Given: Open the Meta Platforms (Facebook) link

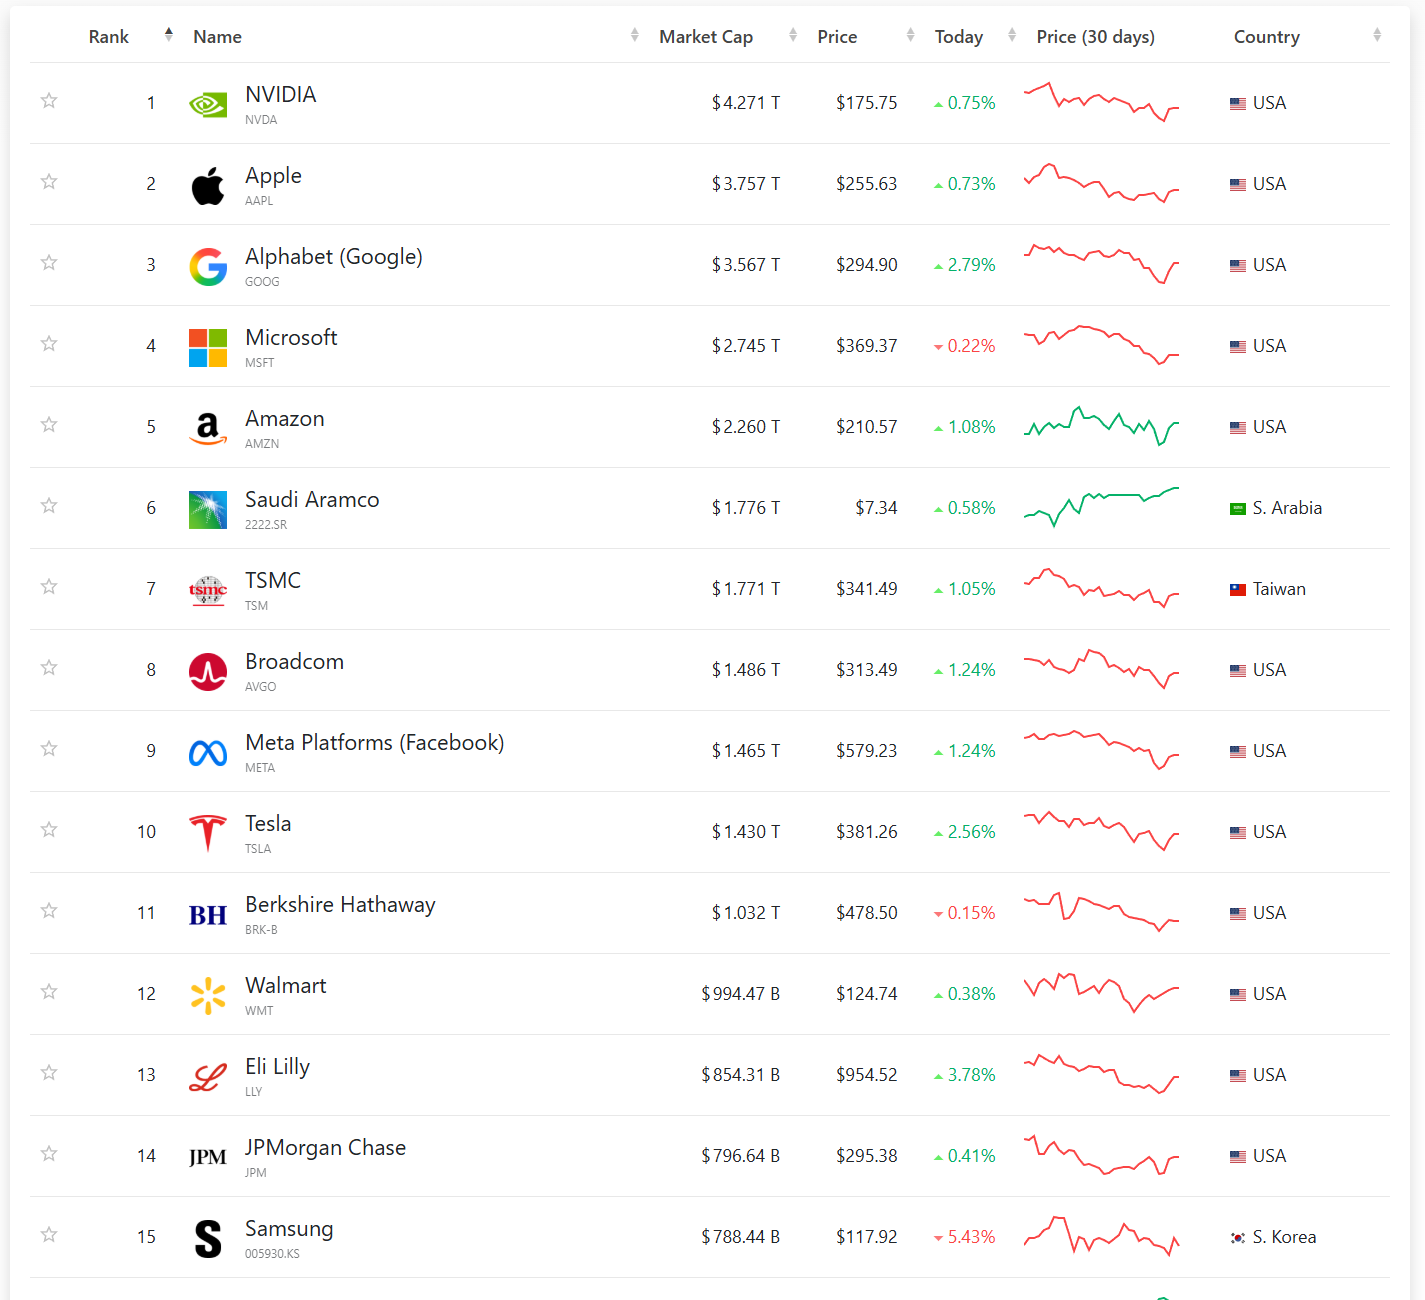Looking at the screenshot, I should [x=375, y=742].
